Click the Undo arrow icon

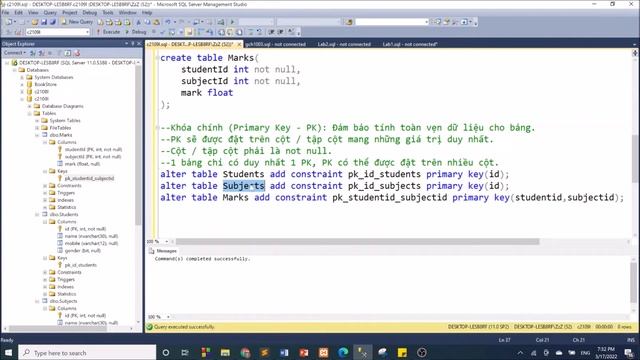tap(168, 22)
